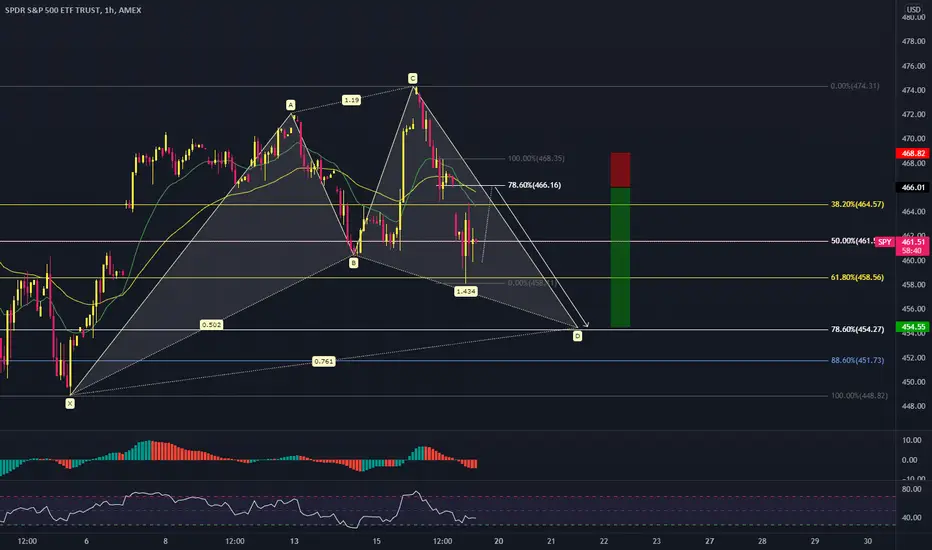Select harmonic pattern point A label

click(x=291, y=105)
